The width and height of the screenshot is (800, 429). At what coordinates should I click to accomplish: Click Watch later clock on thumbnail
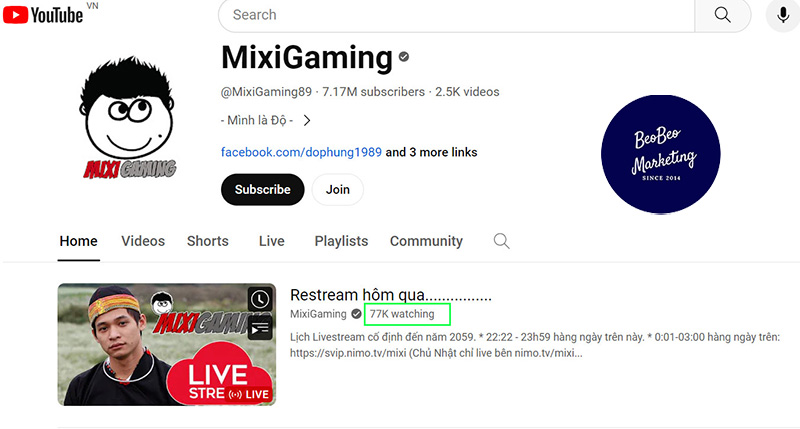[259, 299]
